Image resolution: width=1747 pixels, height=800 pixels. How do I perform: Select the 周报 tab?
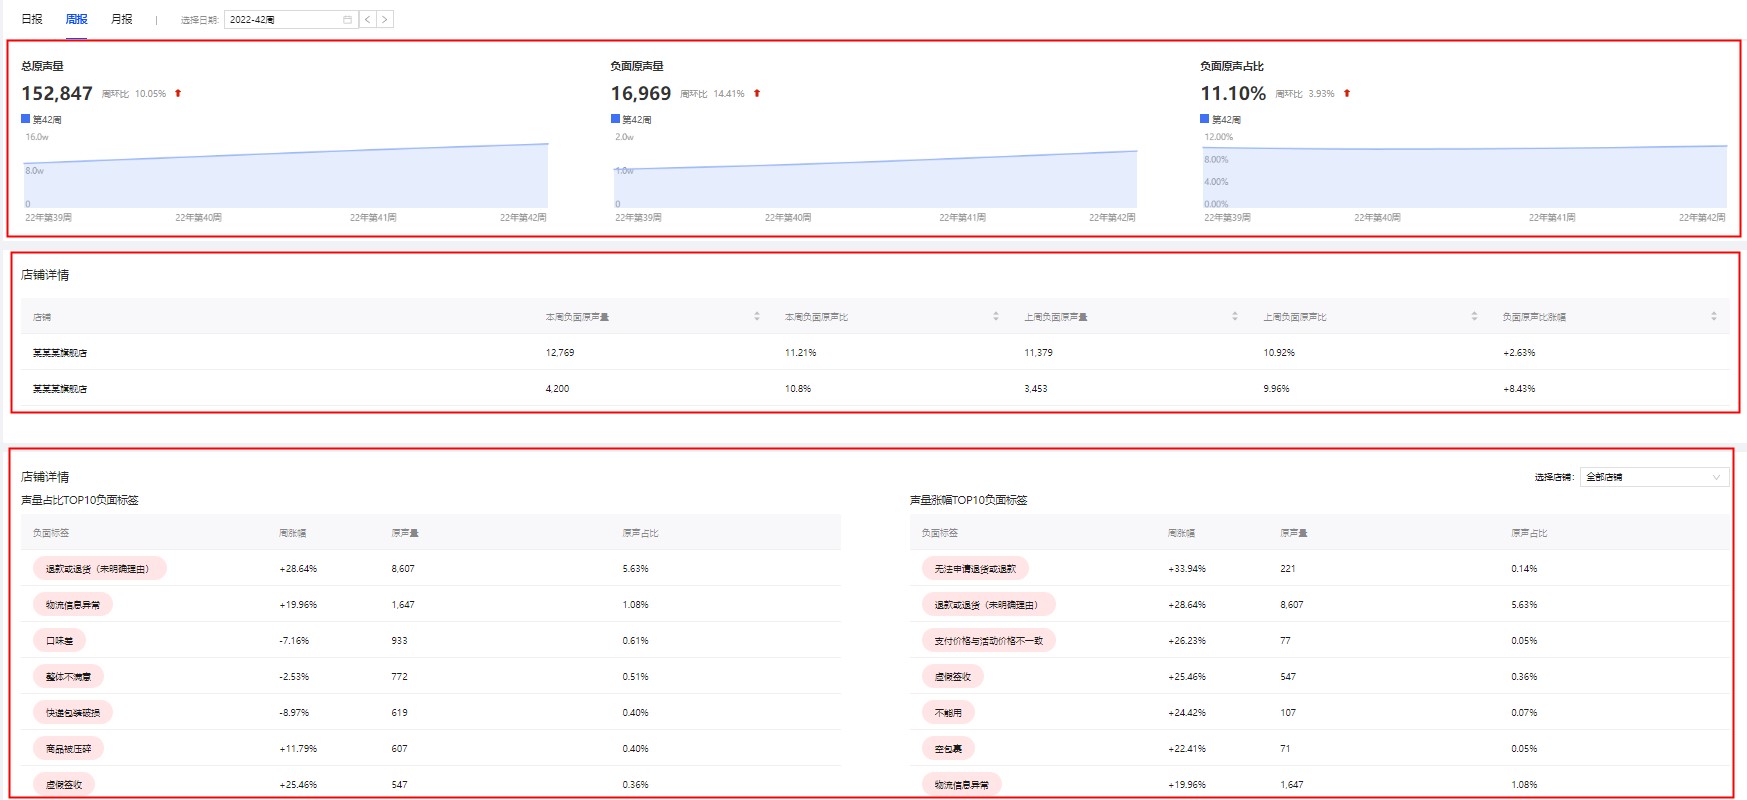[77, 19]
